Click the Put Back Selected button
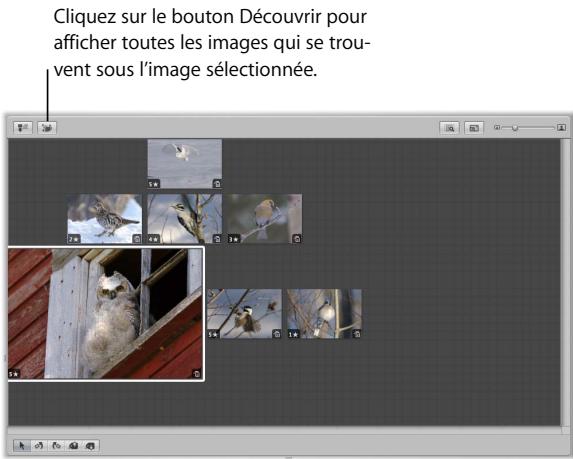Image resolution: width=573 pixels, height=459 pixels. point(23,128)
